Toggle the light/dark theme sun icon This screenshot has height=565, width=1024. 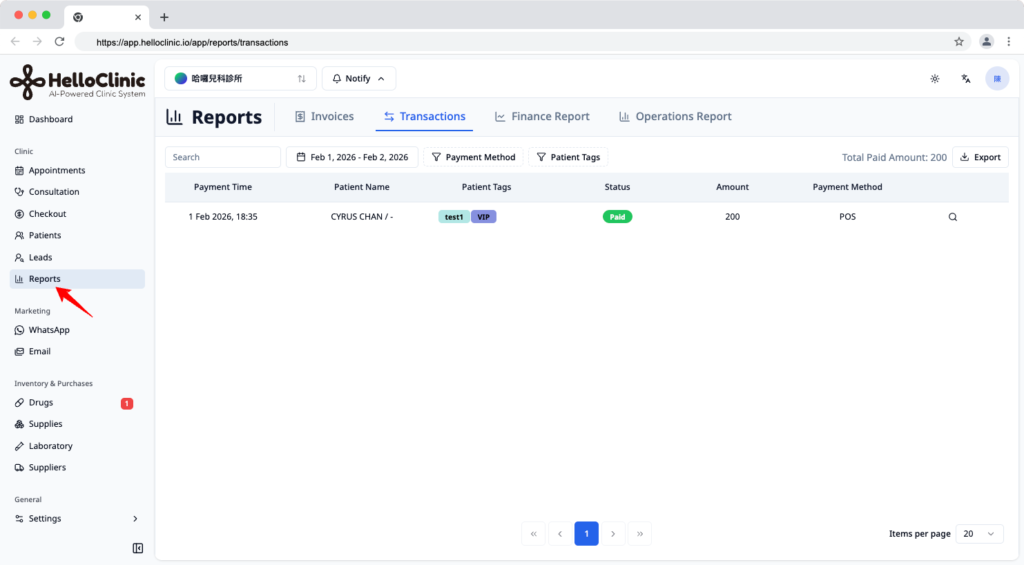coord(935,78)
